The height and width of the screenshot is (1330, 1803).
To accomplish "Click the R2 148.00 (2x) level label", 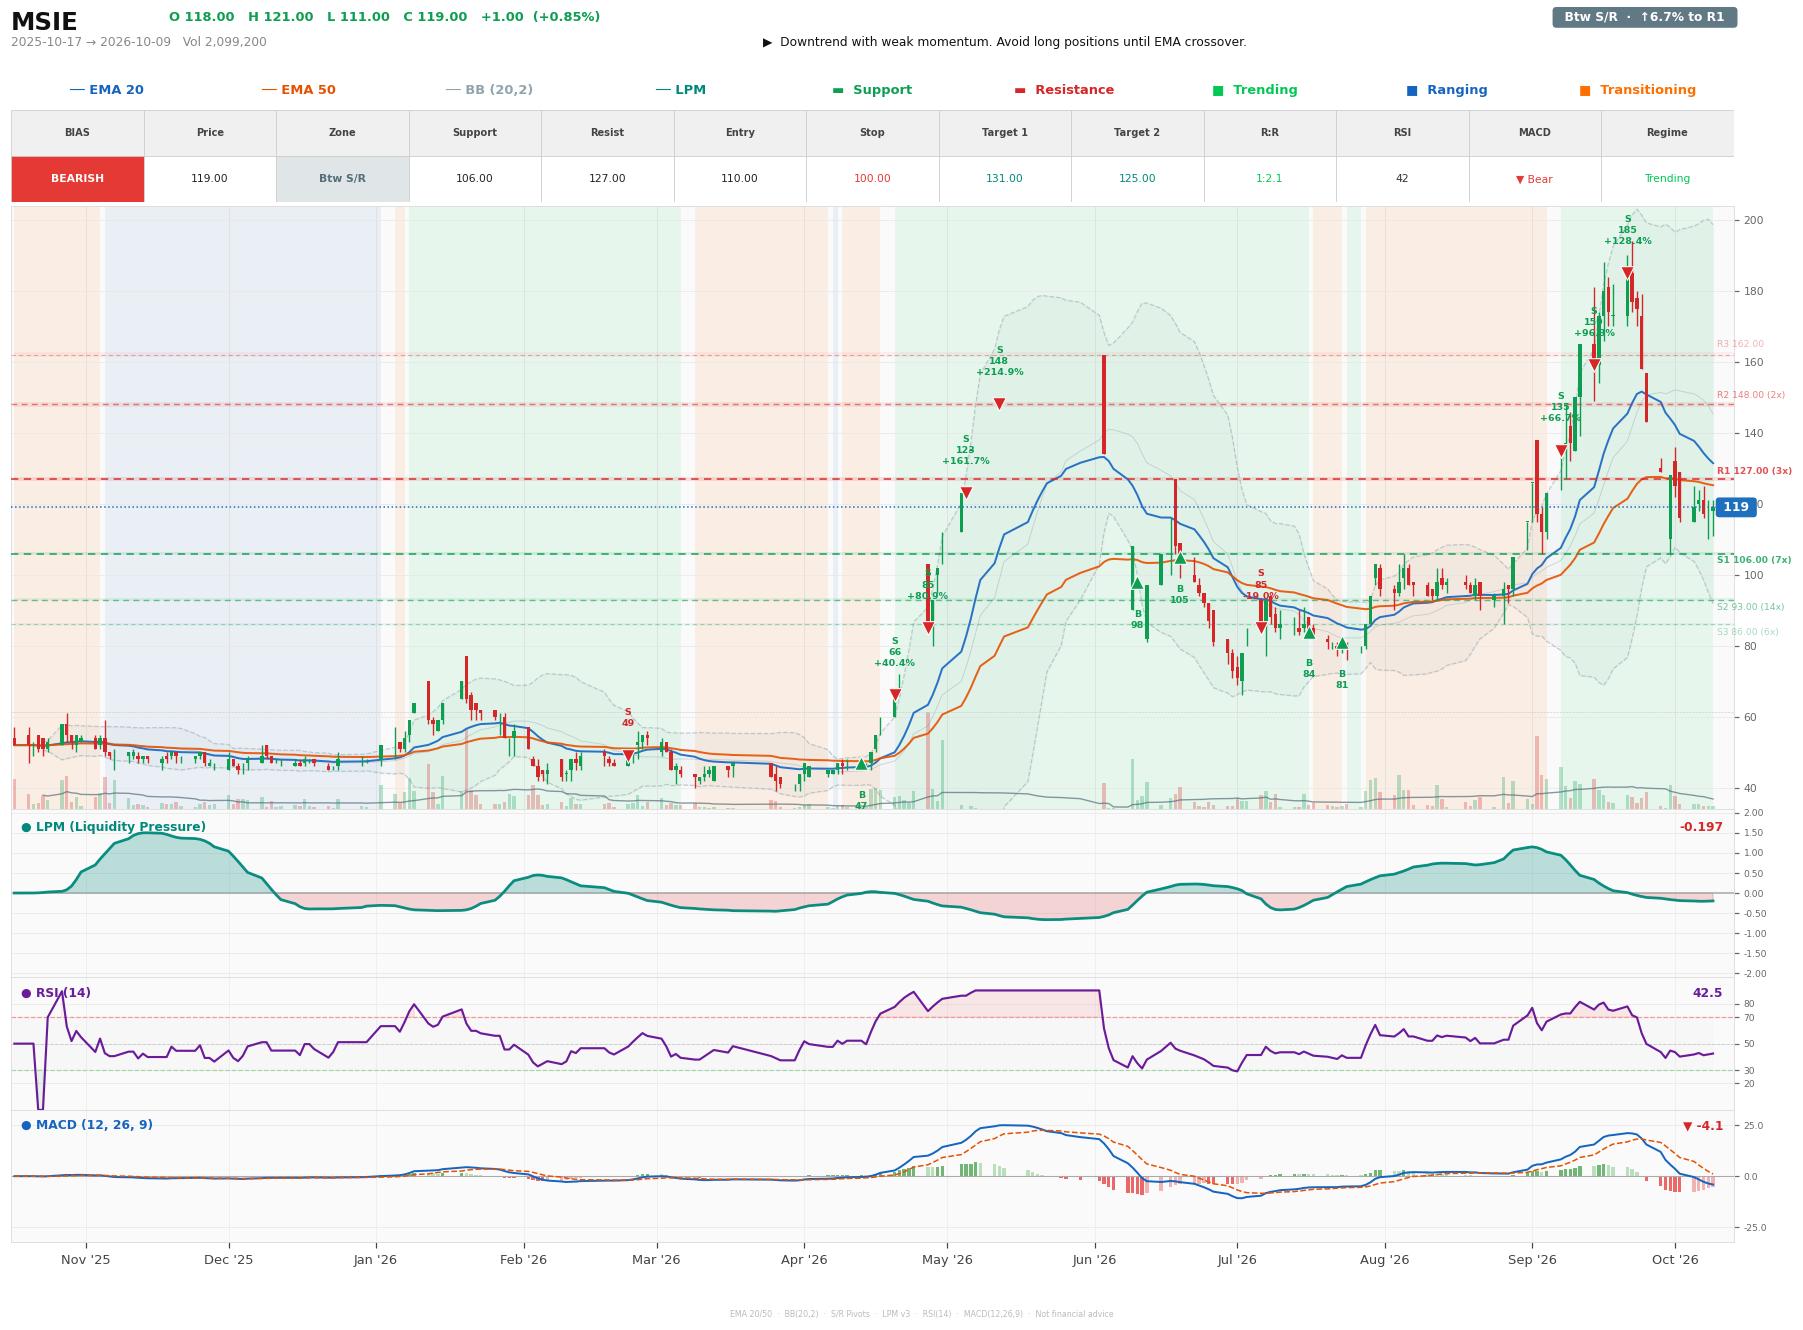I will point(1751,395).
